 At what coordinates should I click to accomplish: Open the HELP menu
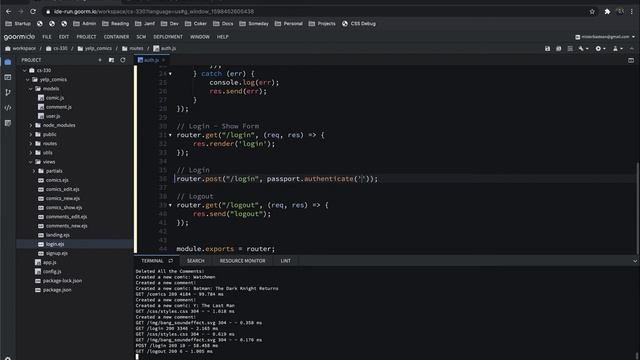tap(222, 37)
